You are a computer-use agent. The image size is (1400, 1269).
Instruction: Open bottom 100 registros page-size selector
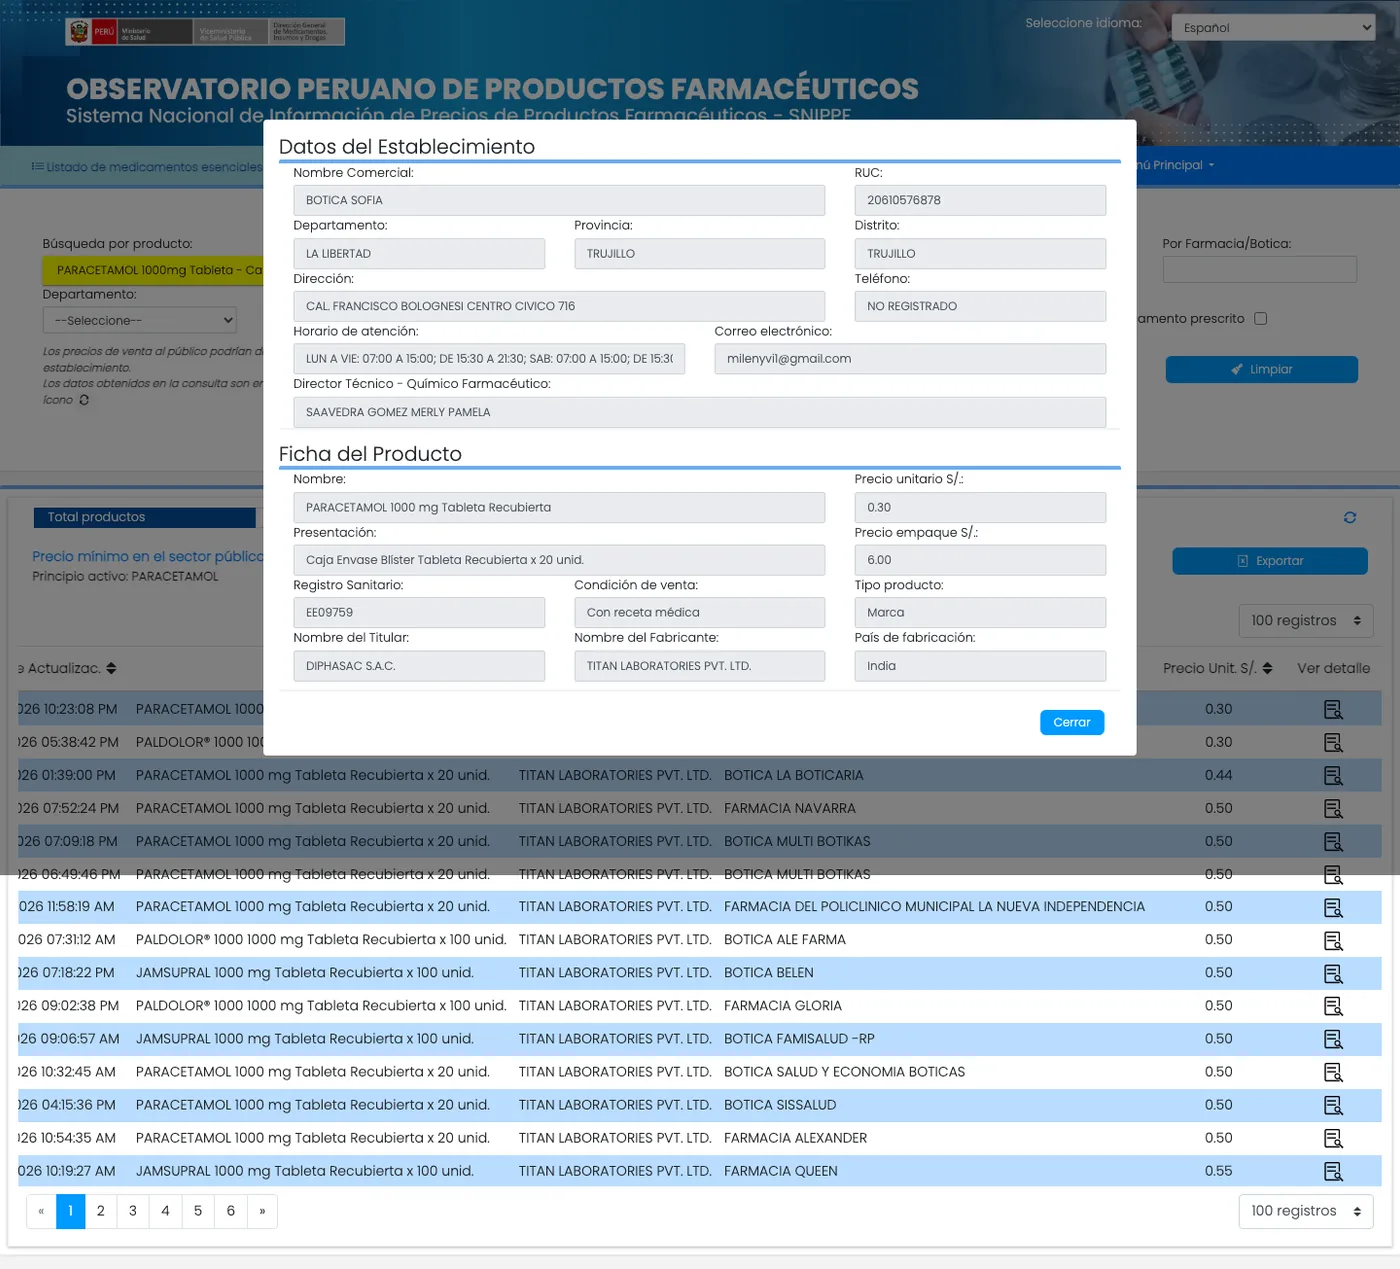[1305, 1211]
